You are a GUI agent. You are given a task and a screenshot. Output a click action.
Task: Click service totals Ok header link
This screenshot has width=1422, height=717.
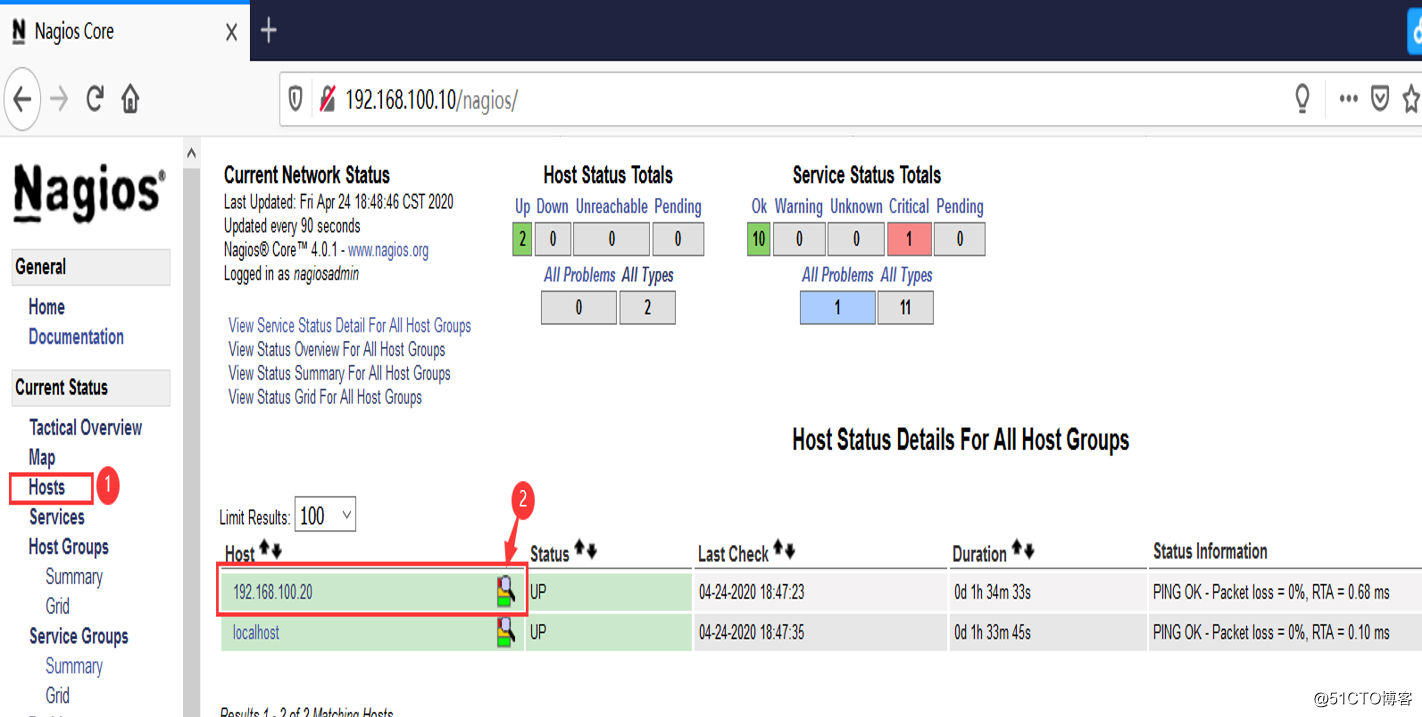(759, 207)
